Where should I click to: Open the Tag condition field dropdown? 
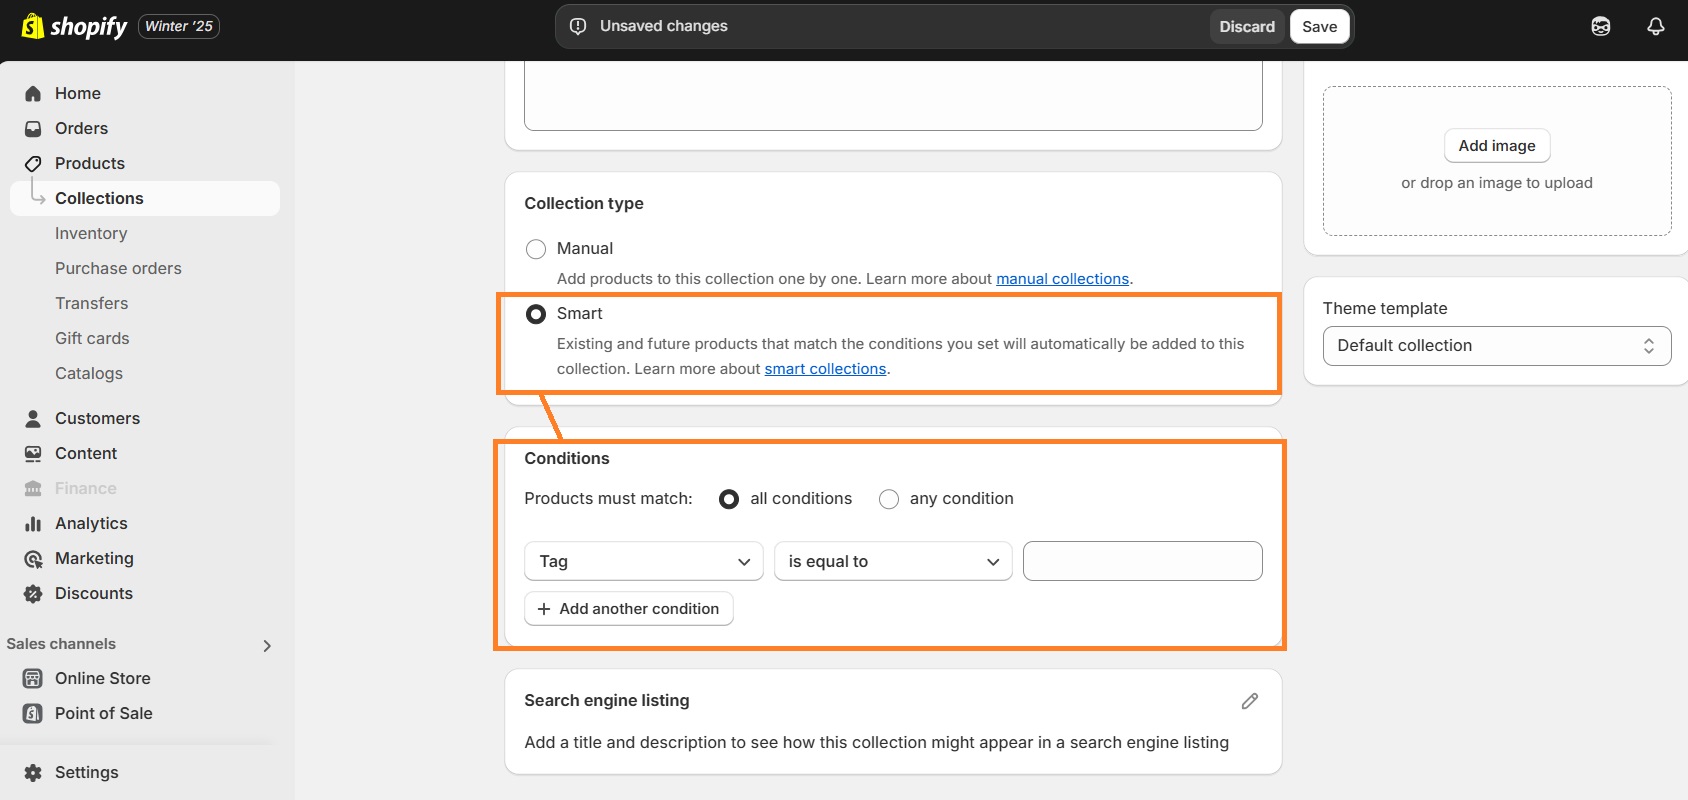coord(644,561)
